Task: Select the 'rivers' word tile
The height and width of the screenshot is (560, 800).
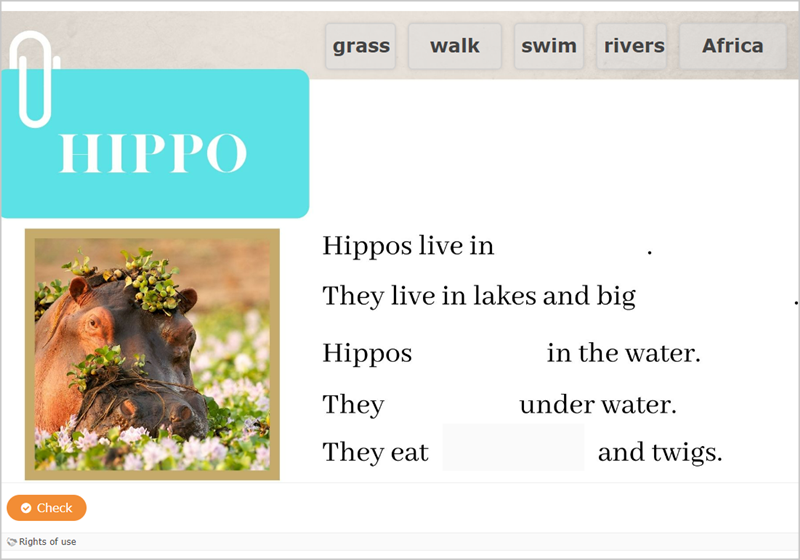Action: click(x=634, y=46)
